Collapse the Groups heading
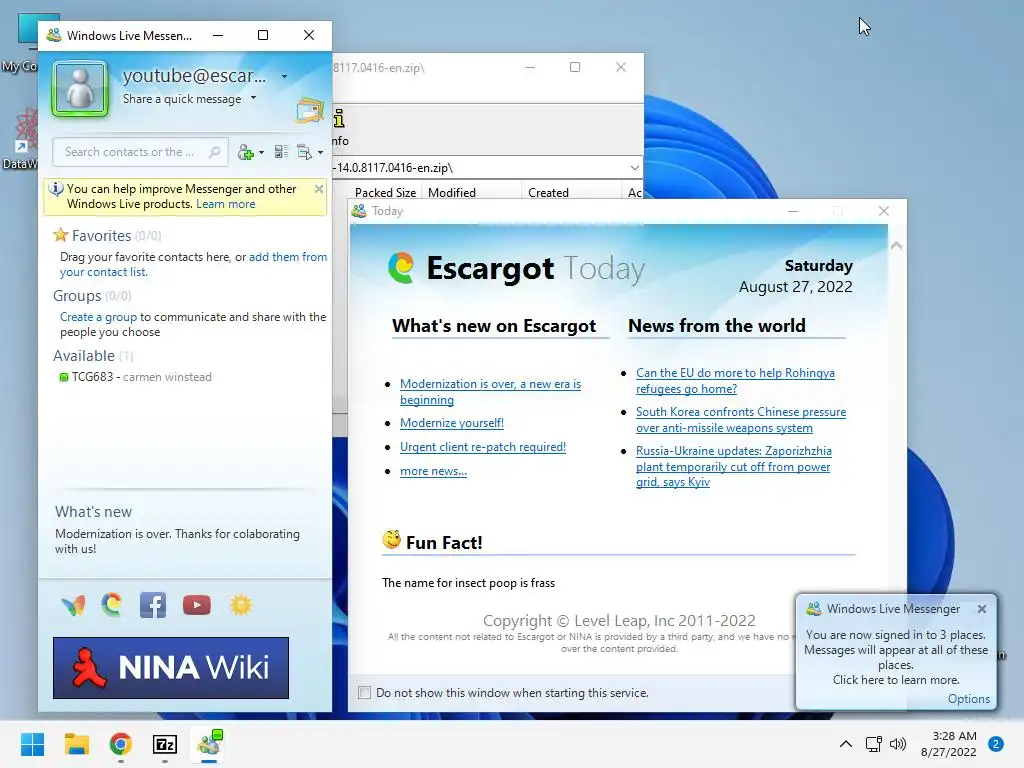The width and height of the screenshot is (1024, 768). pos(77,296)
